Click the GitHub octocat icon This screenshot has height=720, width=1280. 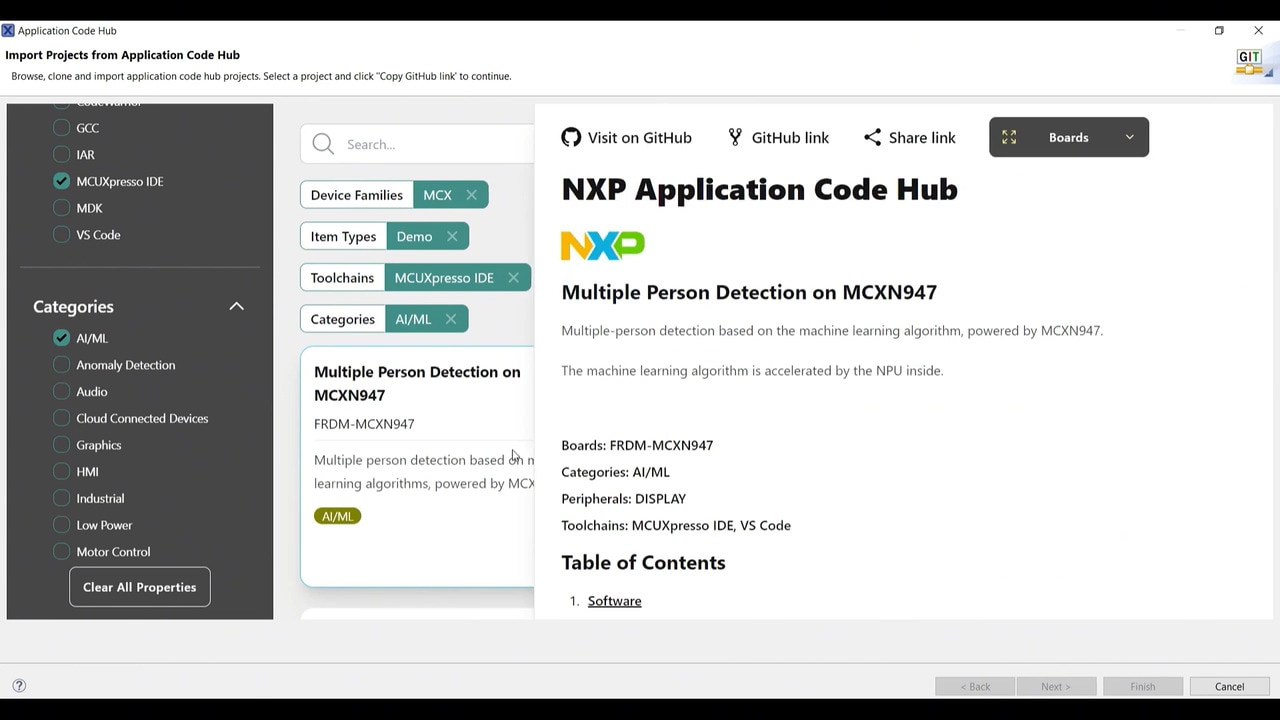571,138
